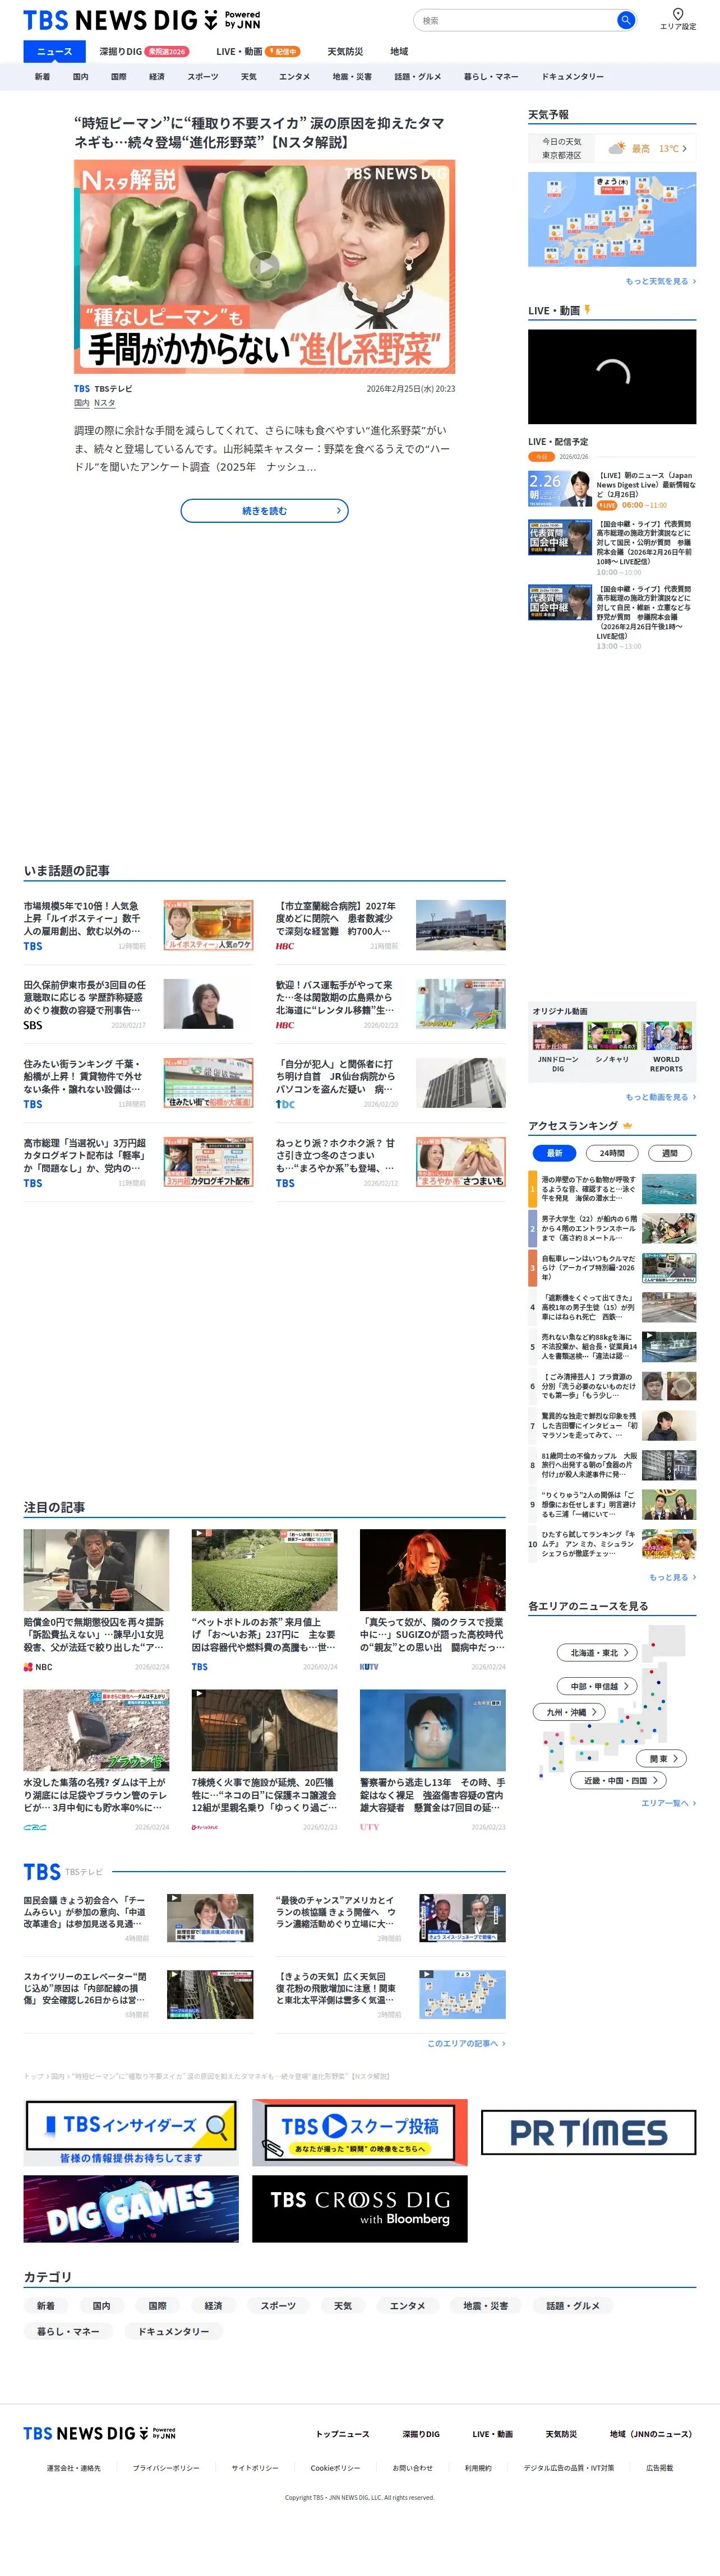The height and width of the screenshot is (2576, 720).
Task: Open the rank 10 ランキング article thumbnail
Action: click(669, 1544)
